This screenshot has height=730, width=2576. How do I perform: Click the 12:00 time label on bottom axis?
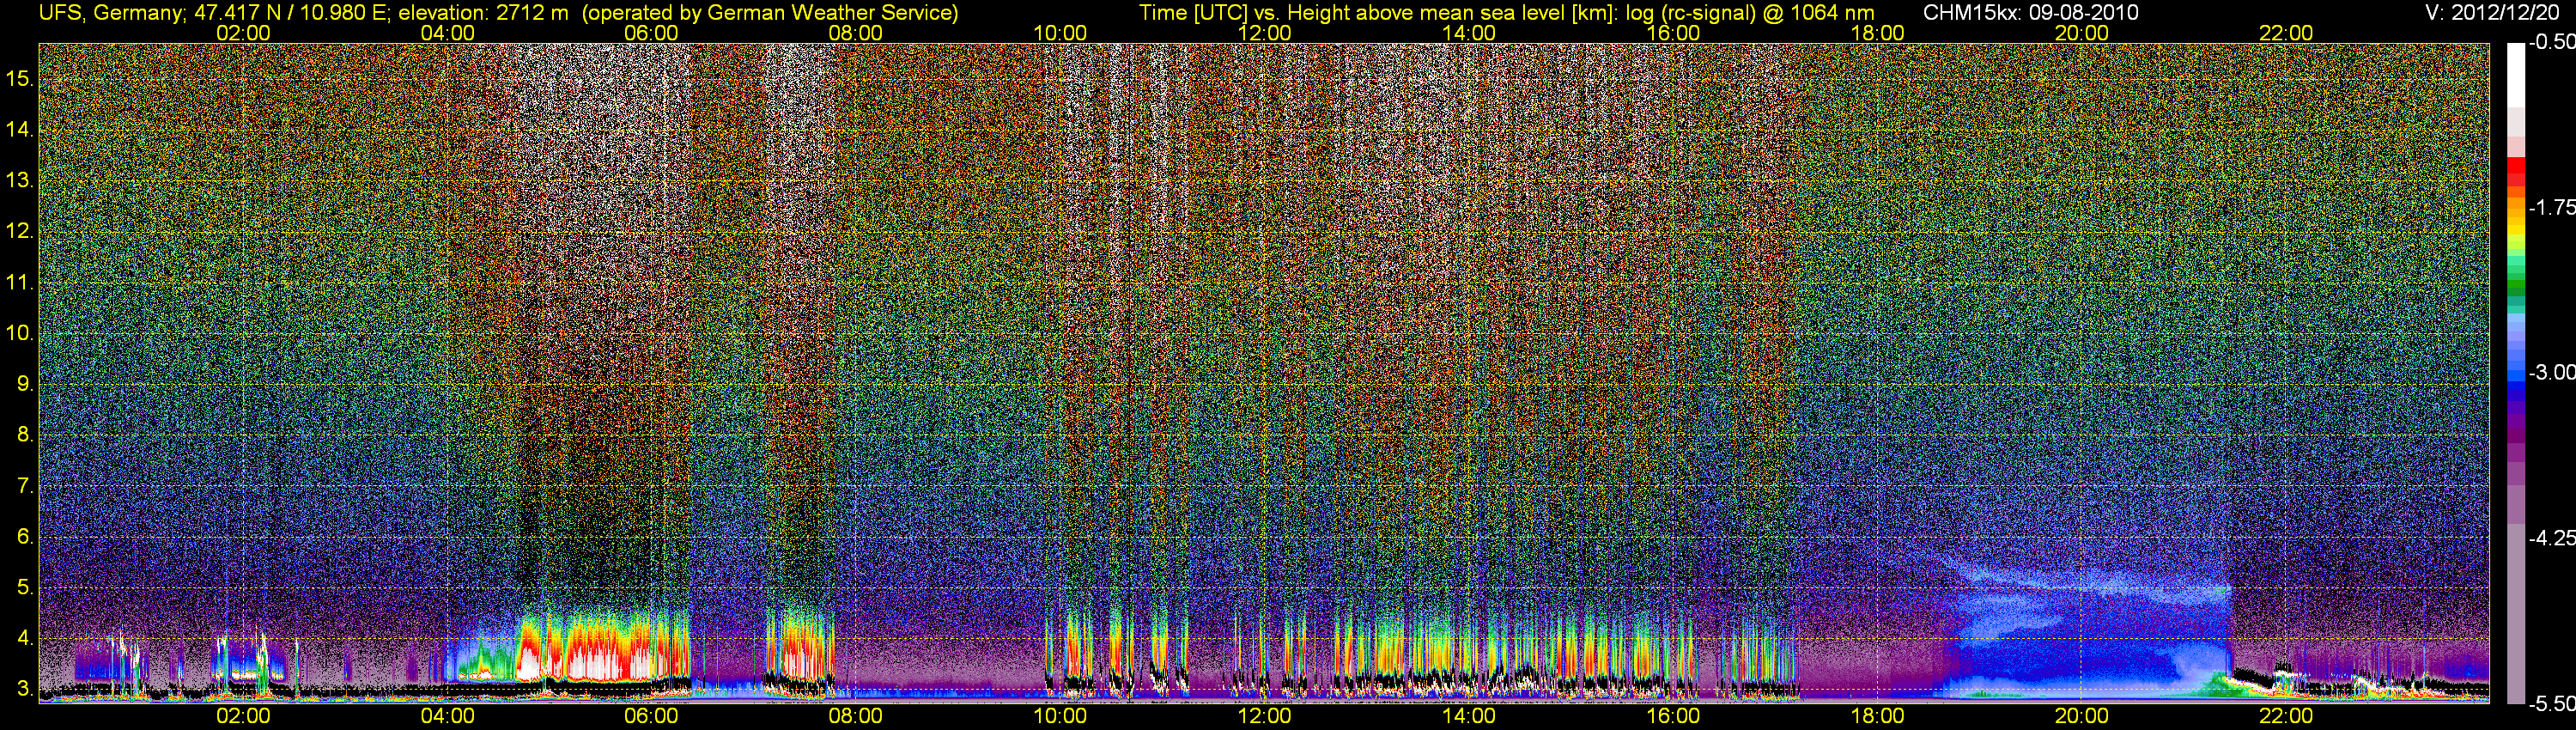point(1264,716)
